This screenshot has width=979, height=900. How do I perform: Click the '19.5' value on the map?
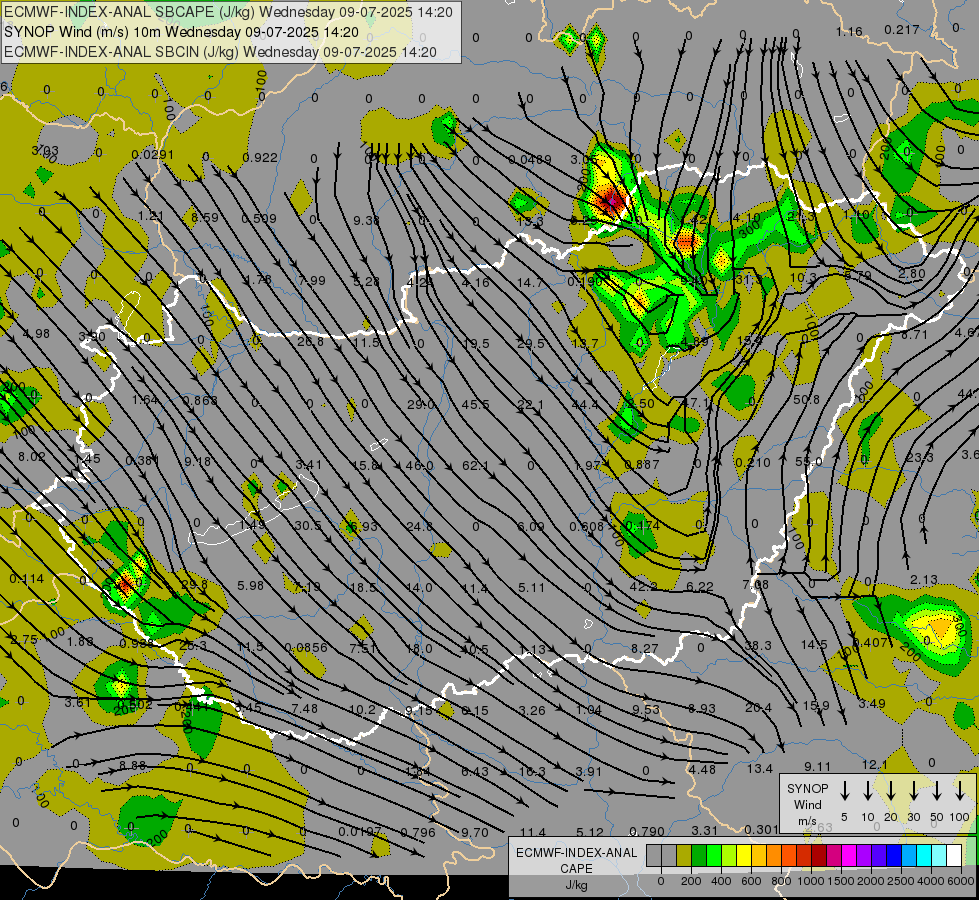476,344
